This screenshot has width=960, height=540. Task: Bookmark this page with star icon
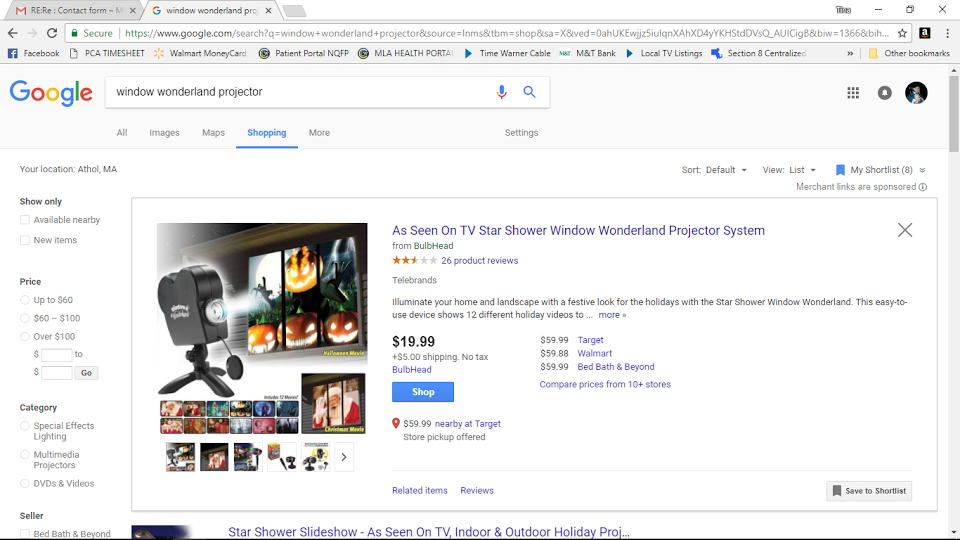click(902, 33)
